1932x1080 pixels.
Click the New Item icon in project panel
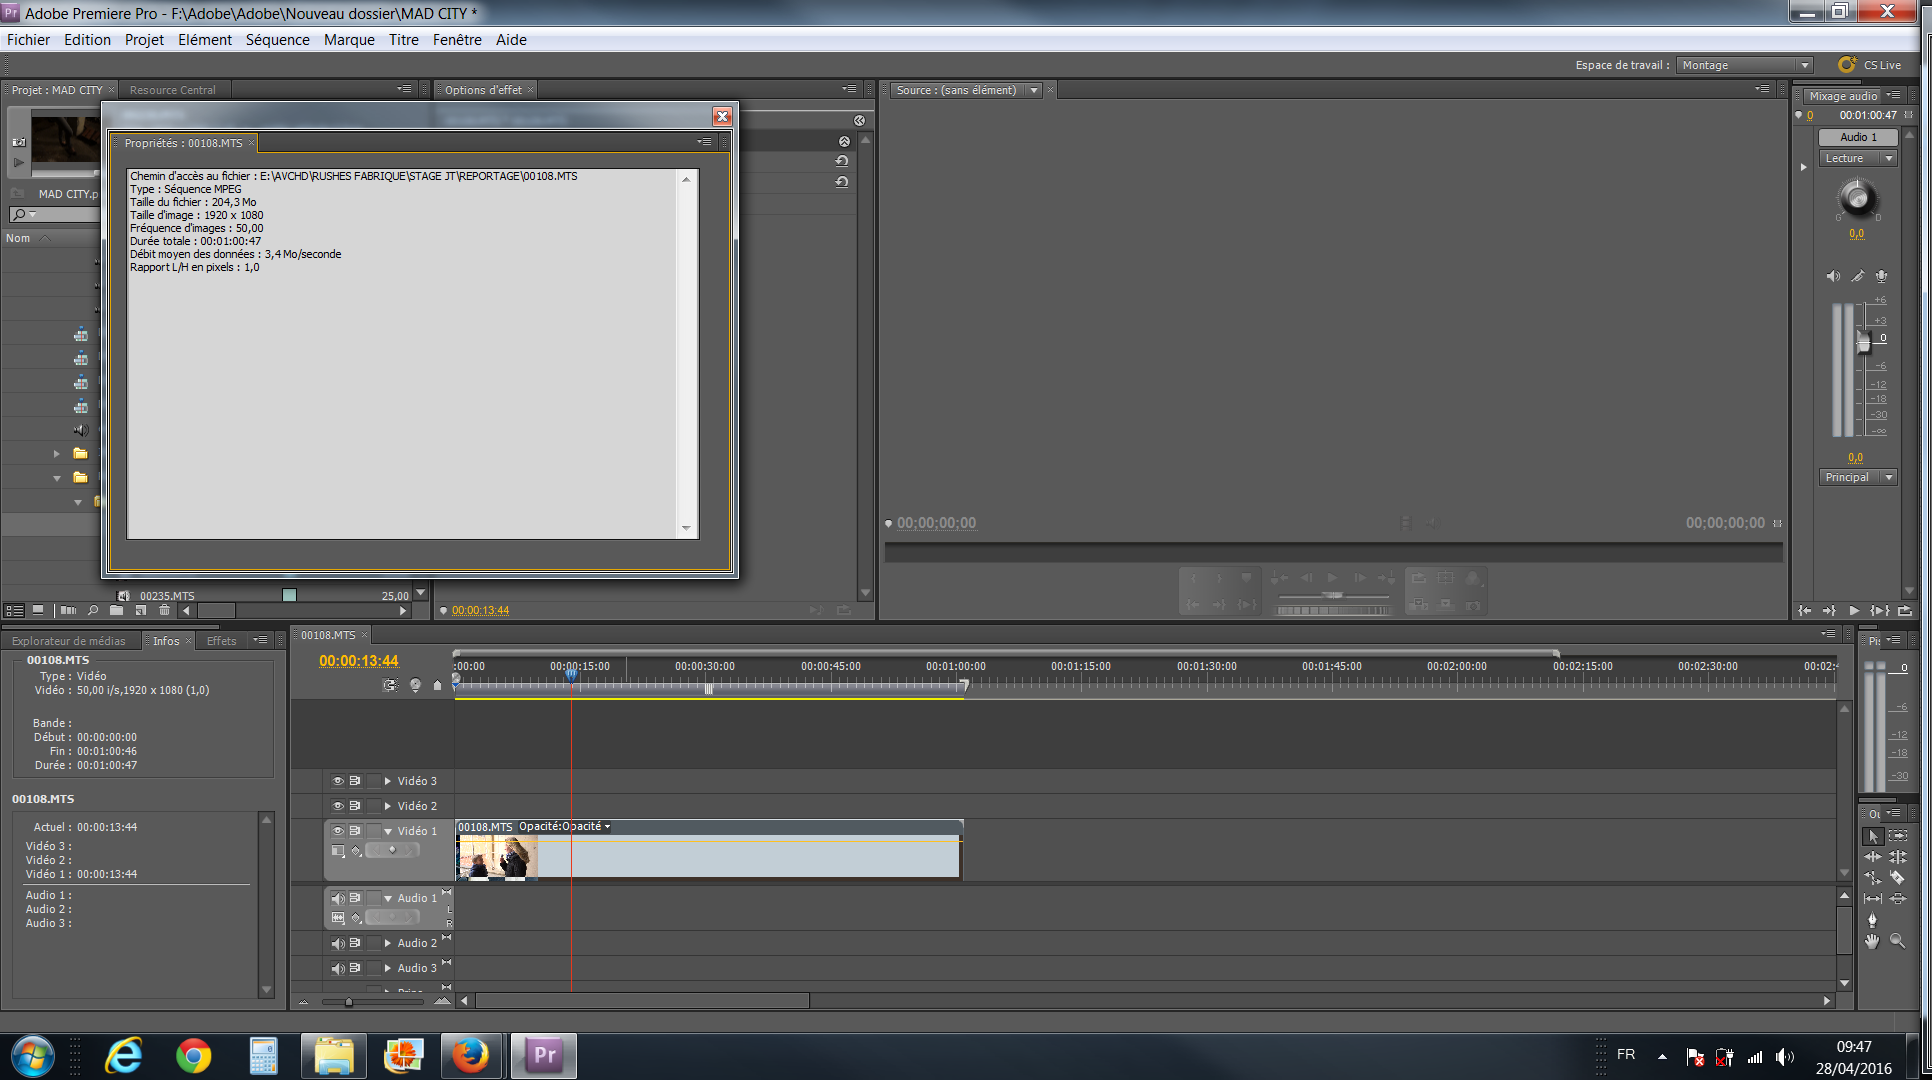click(x=141, y=610)
